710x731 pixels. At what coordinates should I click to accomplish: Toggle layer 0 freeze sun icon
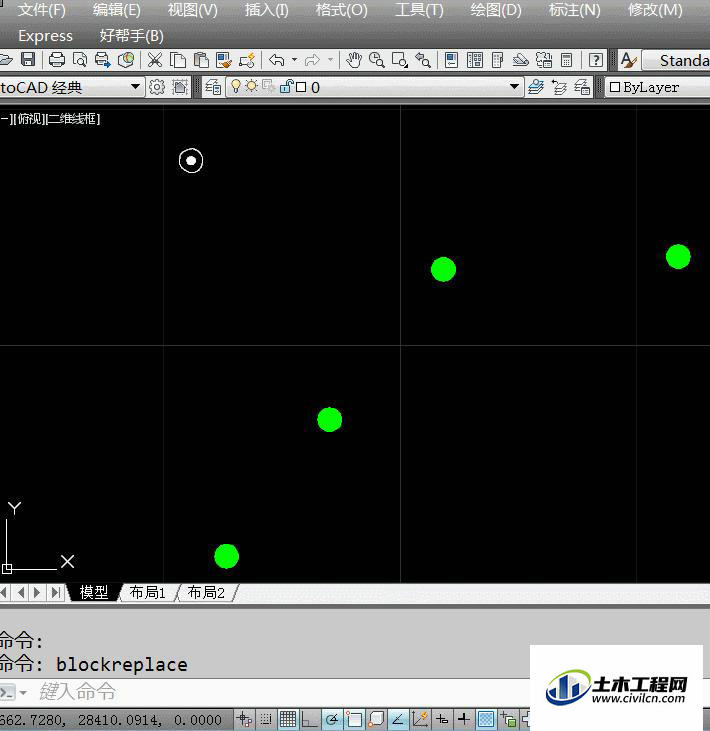tap(252, 86)
